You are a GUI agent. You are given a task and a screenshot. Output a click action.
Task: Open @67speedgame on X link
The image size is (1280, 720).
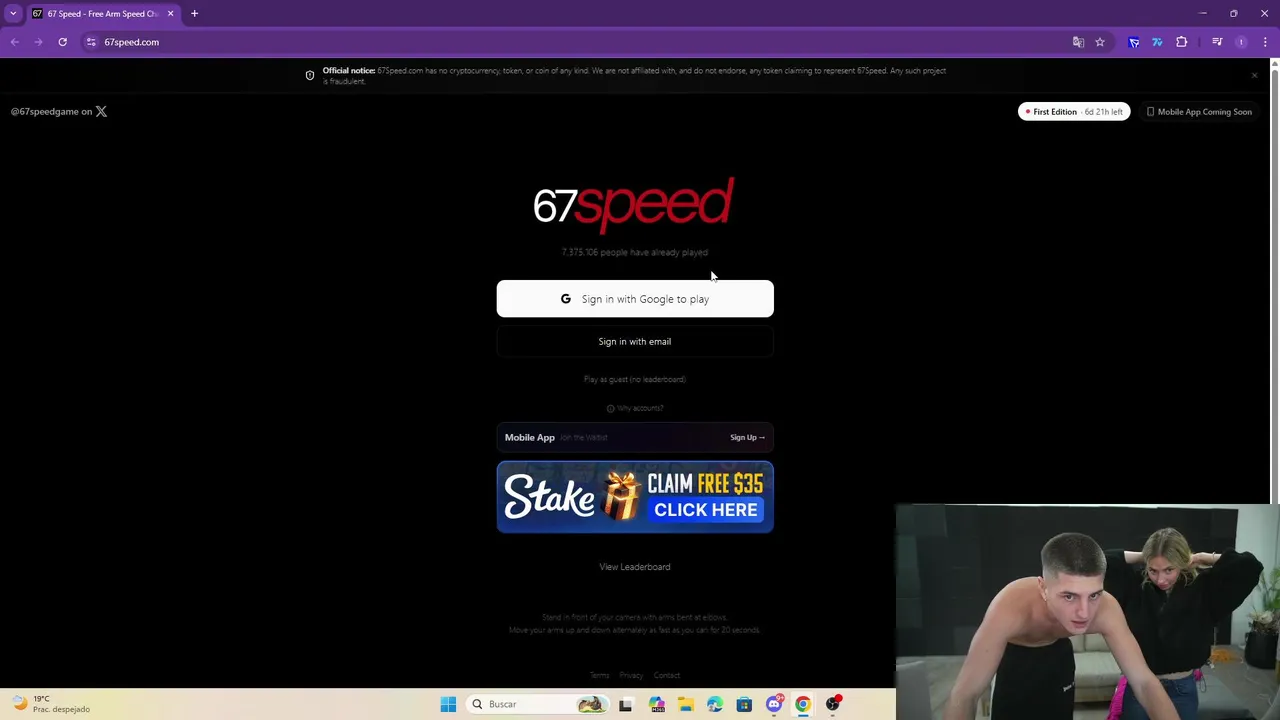58,111
